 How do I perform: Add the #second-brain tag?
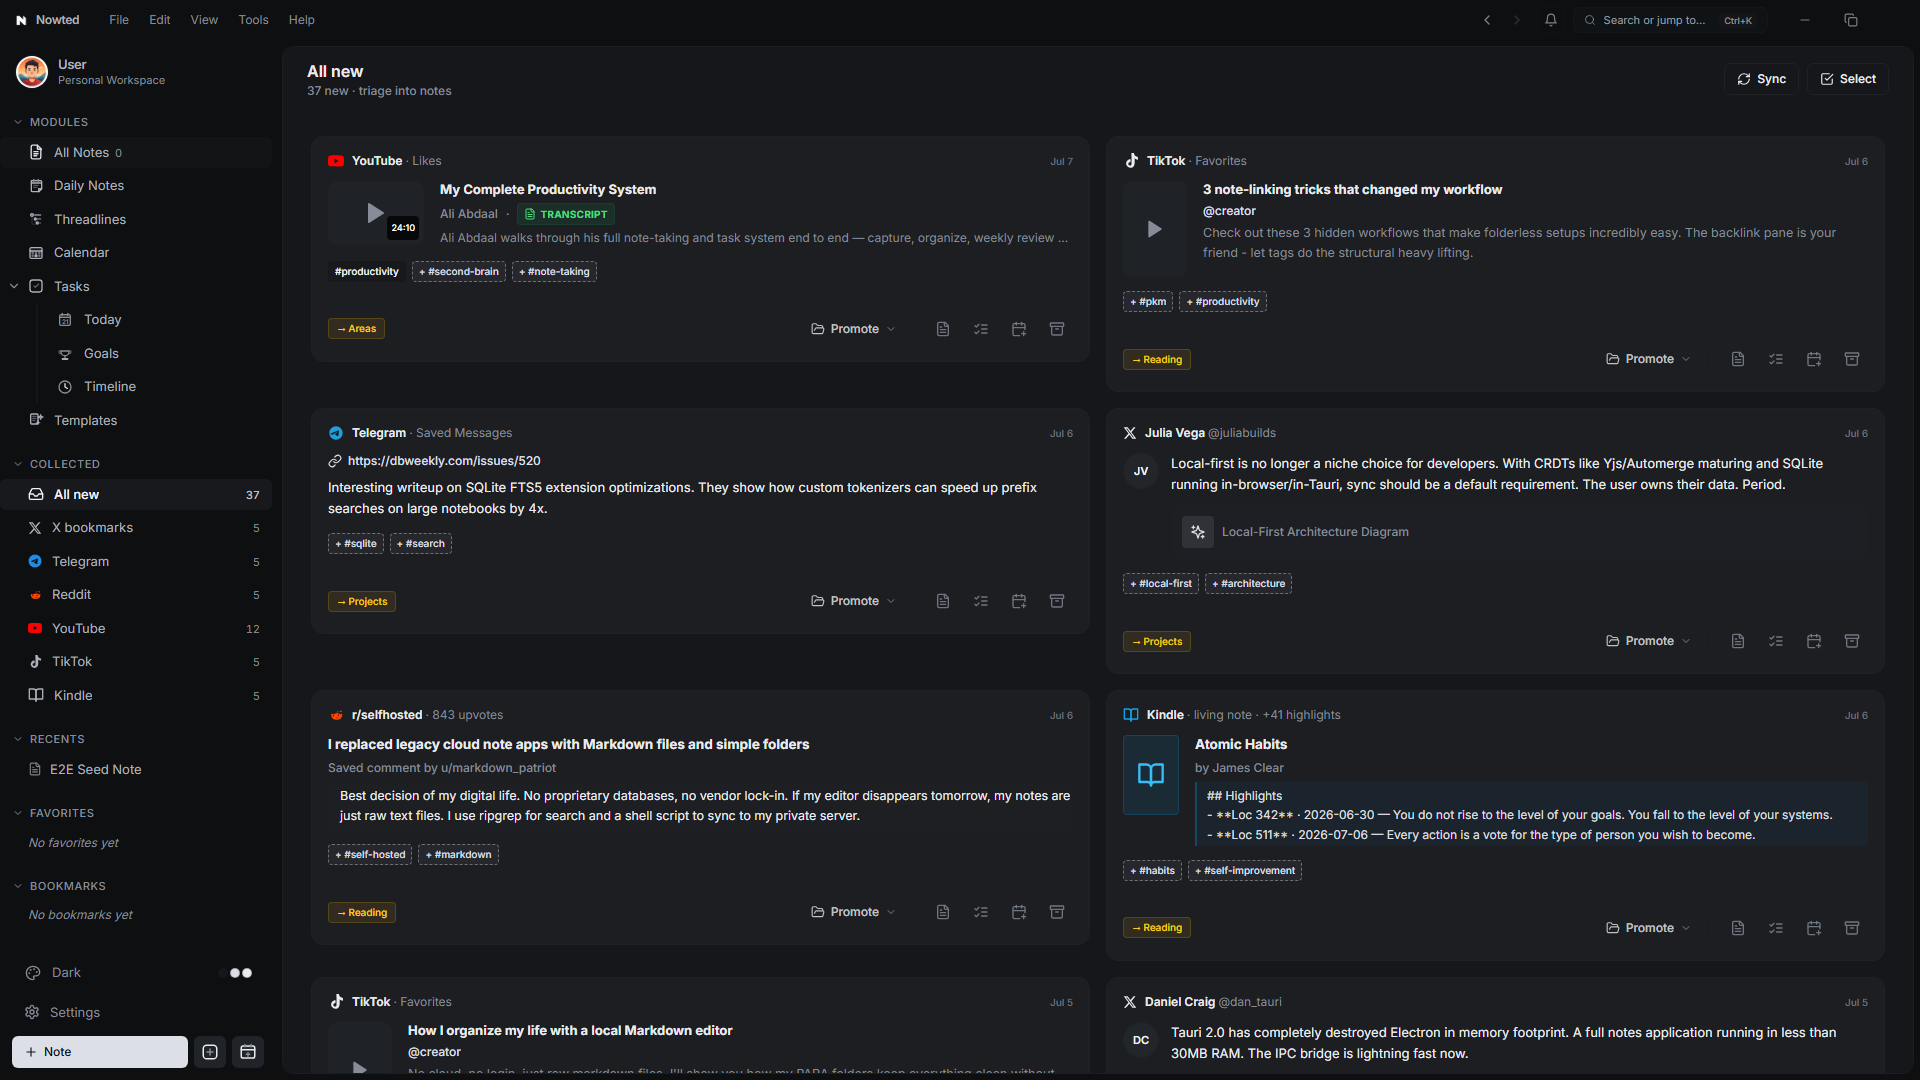coord(459,272)
